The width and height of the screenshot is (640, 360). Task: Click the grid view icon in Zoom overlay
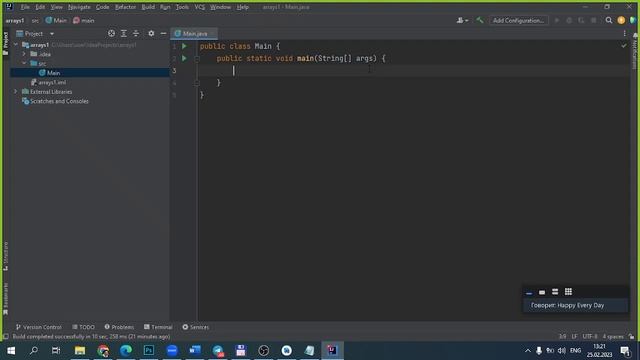[x=568, y=292]
